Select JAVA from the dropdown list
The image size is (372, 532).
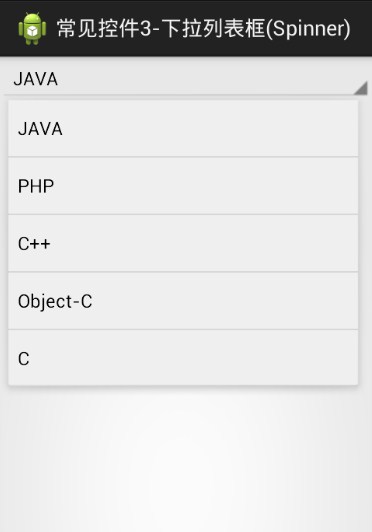[x=183, y=129]
